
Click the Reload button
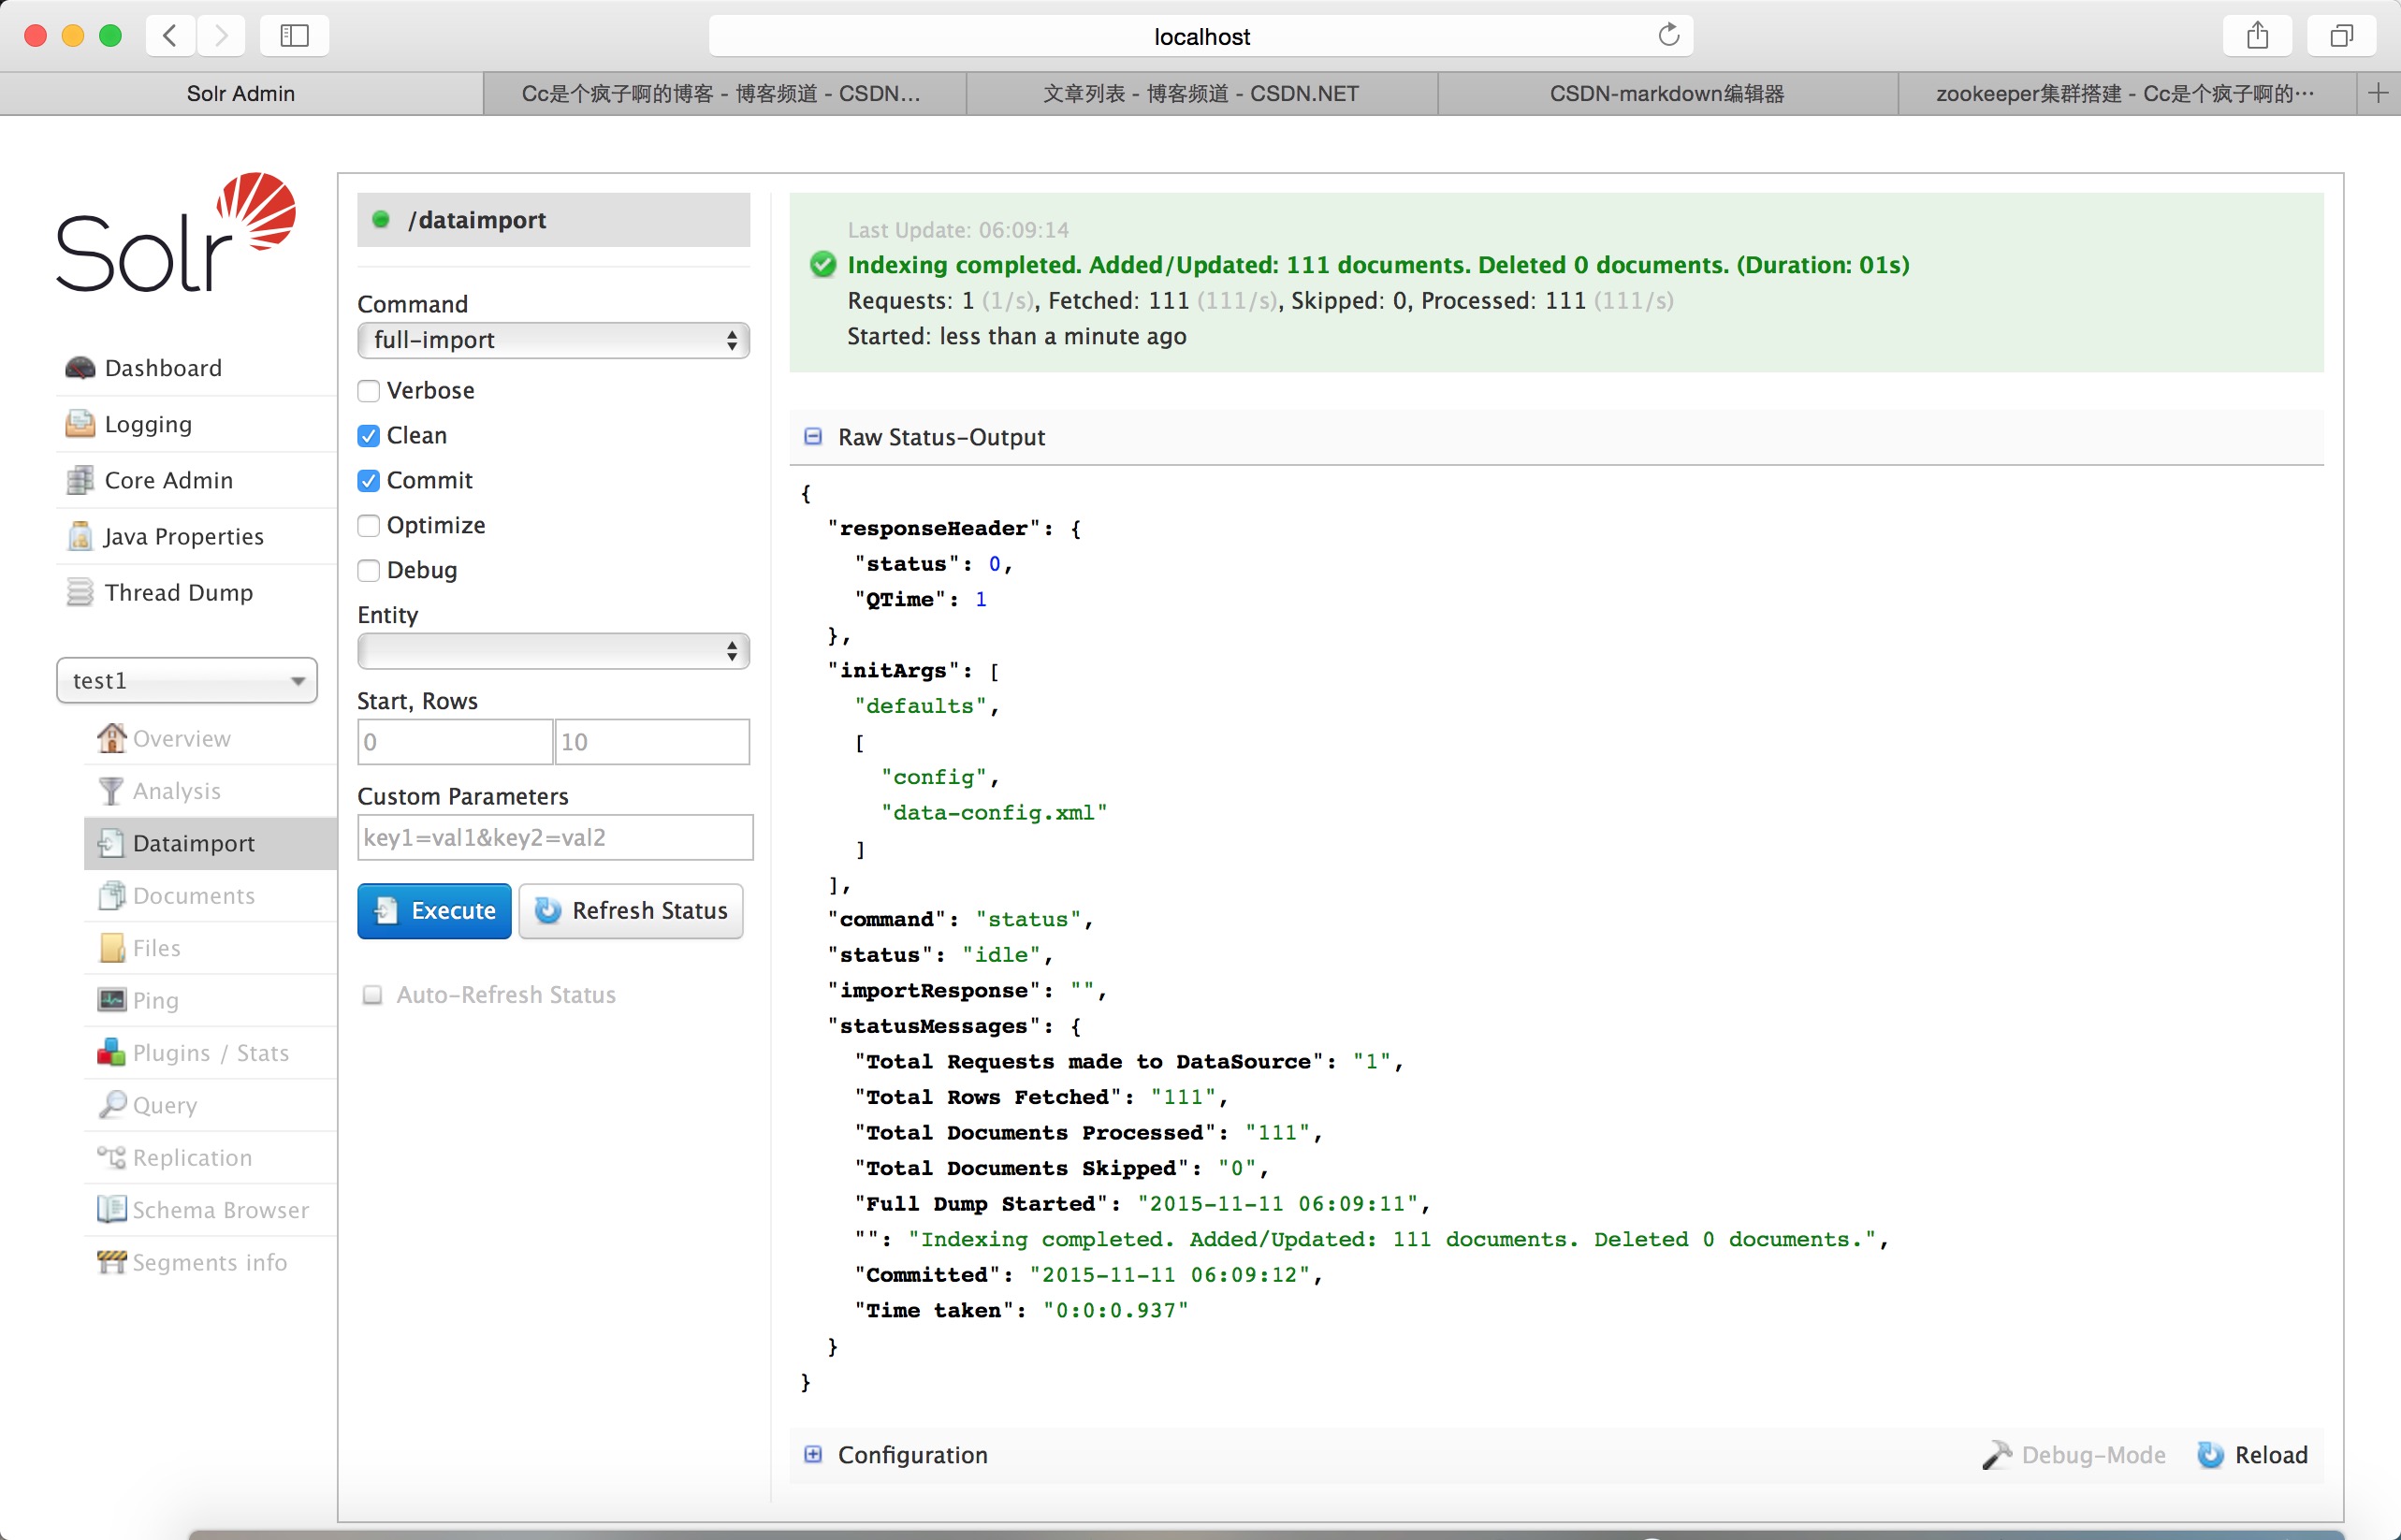point(2253,1455)
